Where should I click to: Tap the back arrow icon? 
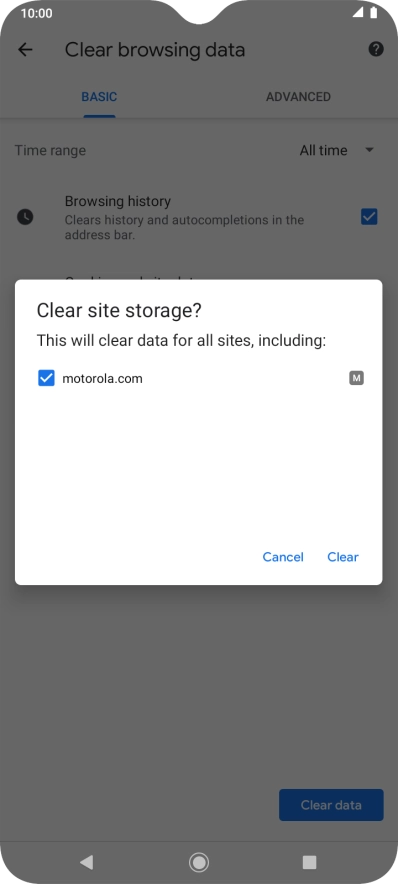(25, 50)
